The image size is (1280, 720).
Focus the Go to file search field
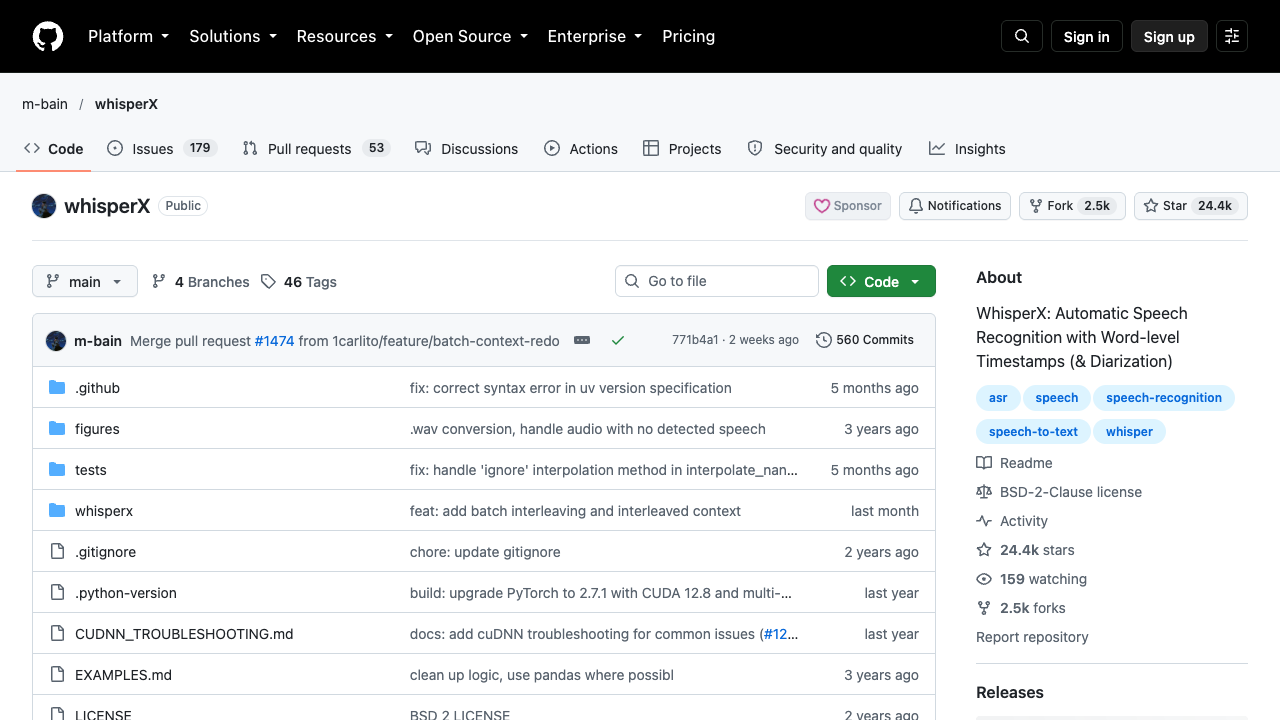(717, 281)
